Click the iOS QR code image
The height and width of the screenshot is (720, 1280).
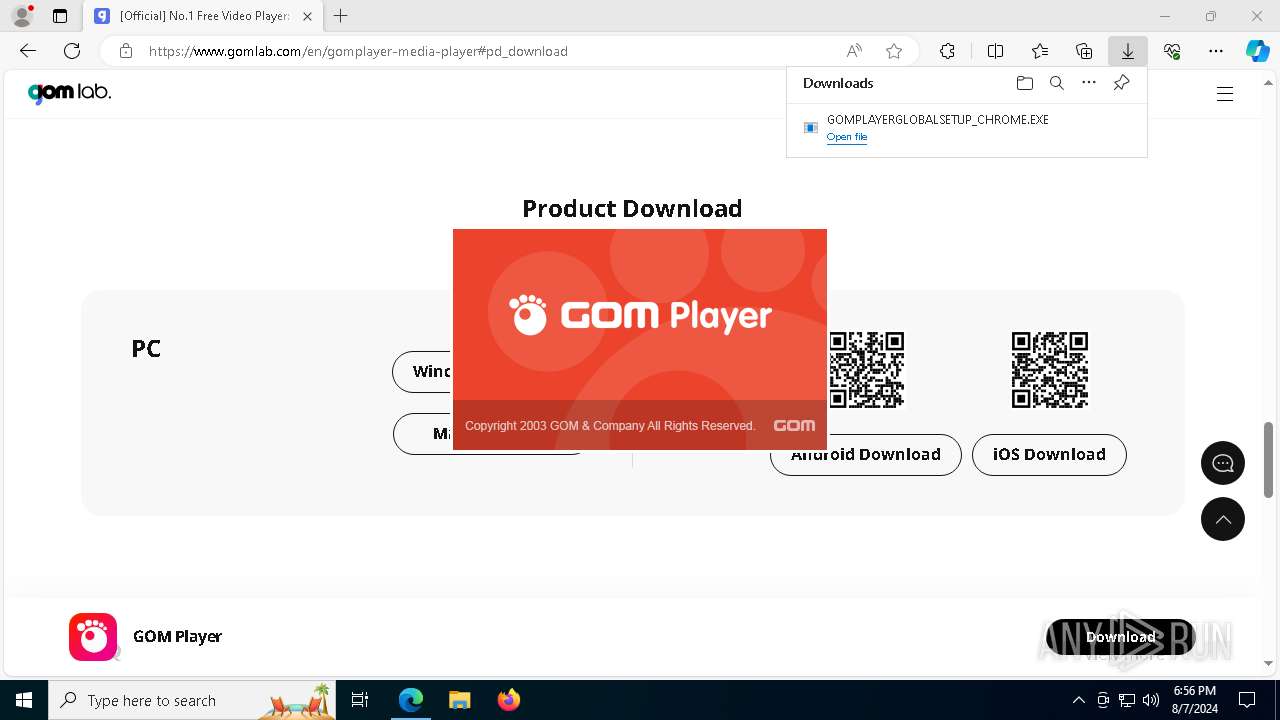click(x=1049, y=370)
